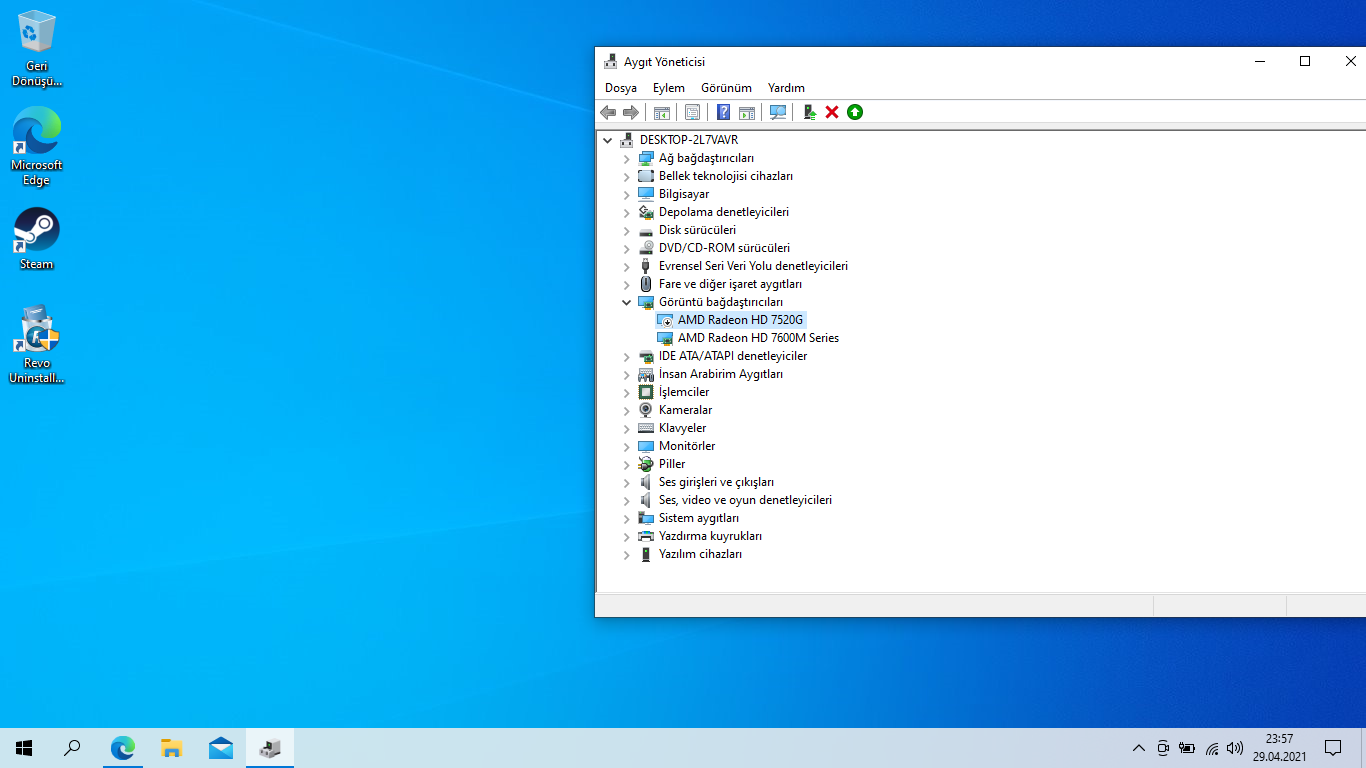Select AMD Radeon HD 7600M Series device

tap(758, 338)
